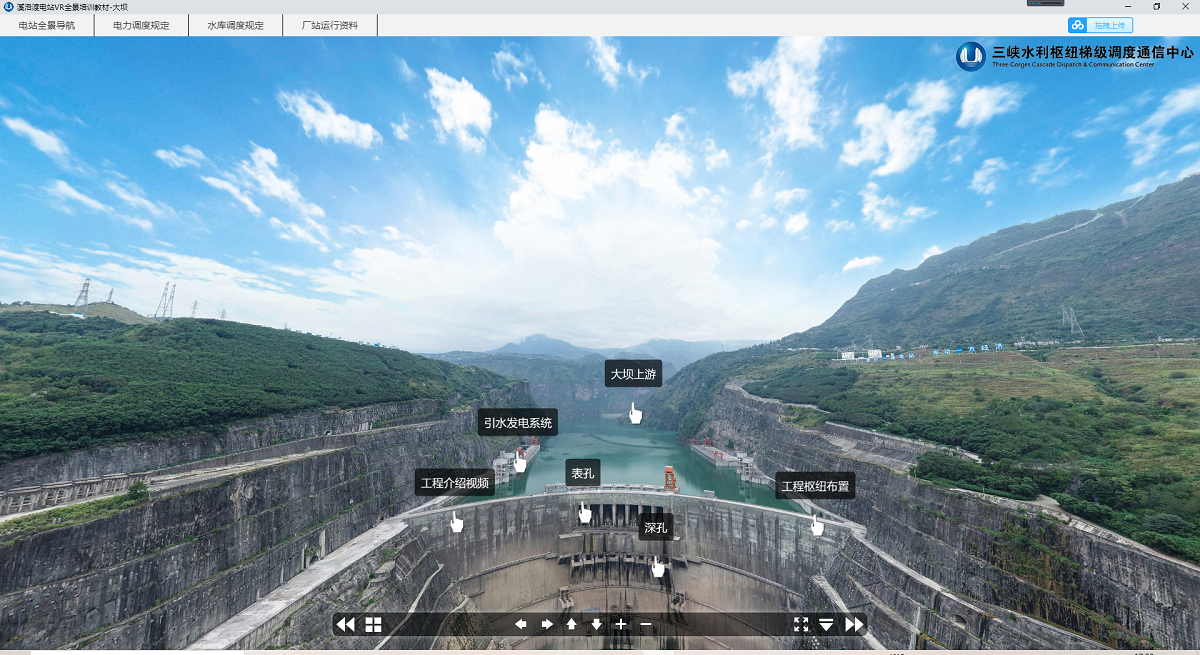The image size is (1200, 655).
Task: Click the blue cloud upload icon
Action: 1078,25
